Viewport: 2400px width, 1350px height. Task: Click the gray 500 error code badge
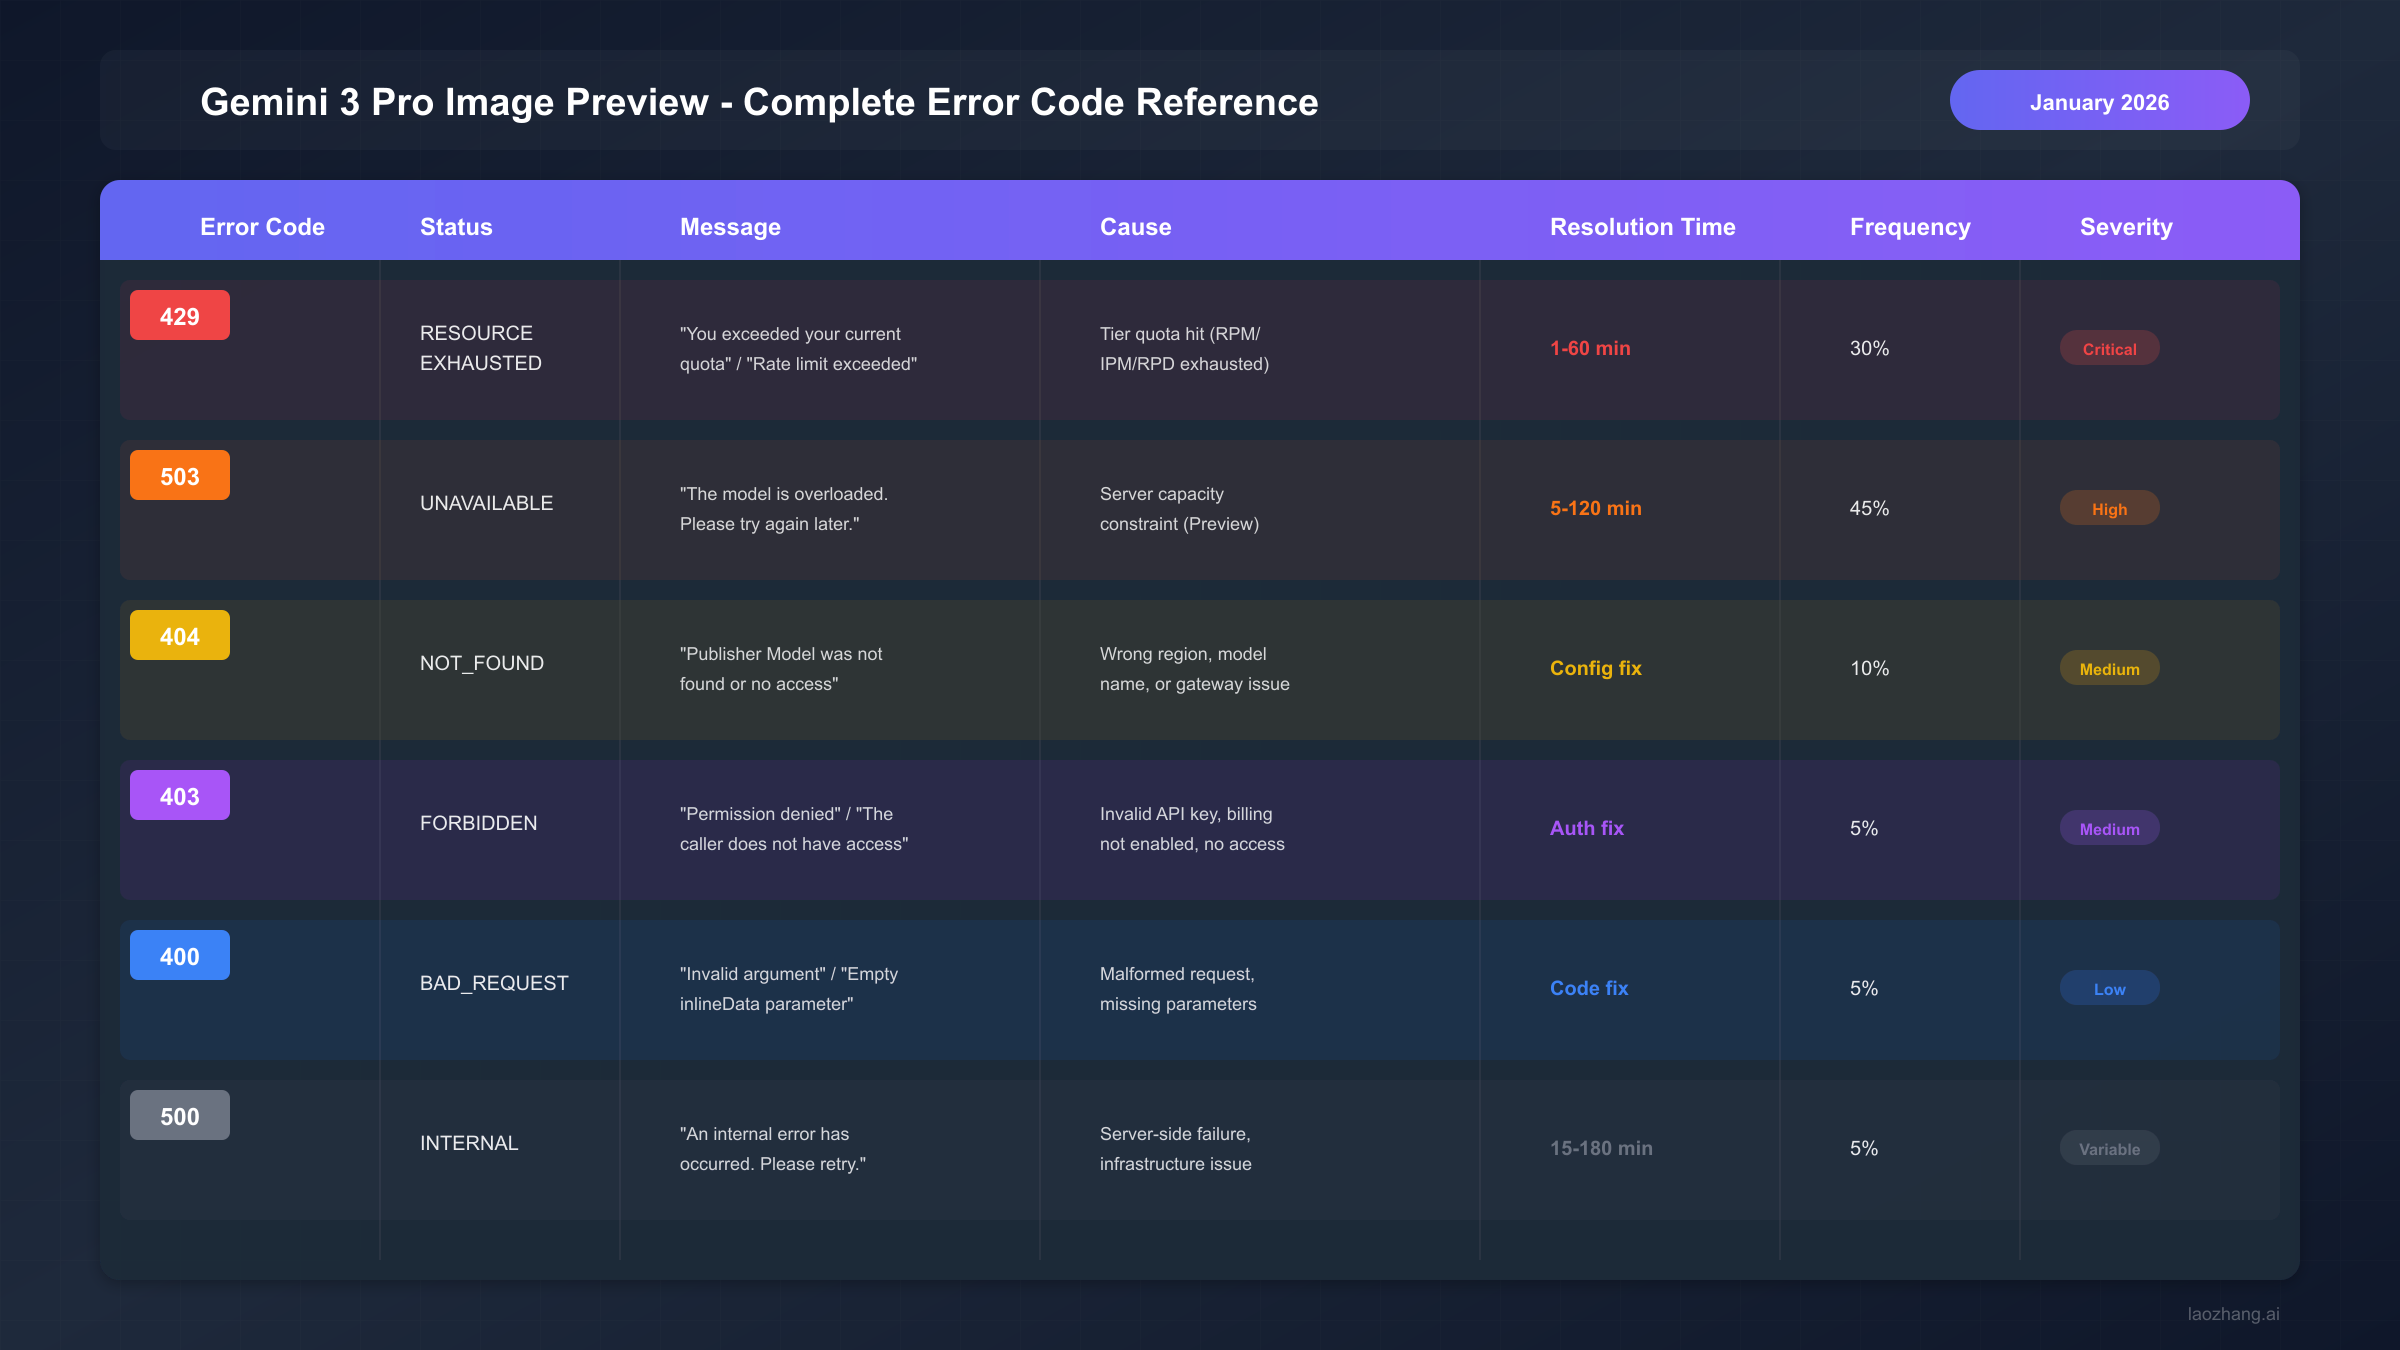coord(179,1114)
